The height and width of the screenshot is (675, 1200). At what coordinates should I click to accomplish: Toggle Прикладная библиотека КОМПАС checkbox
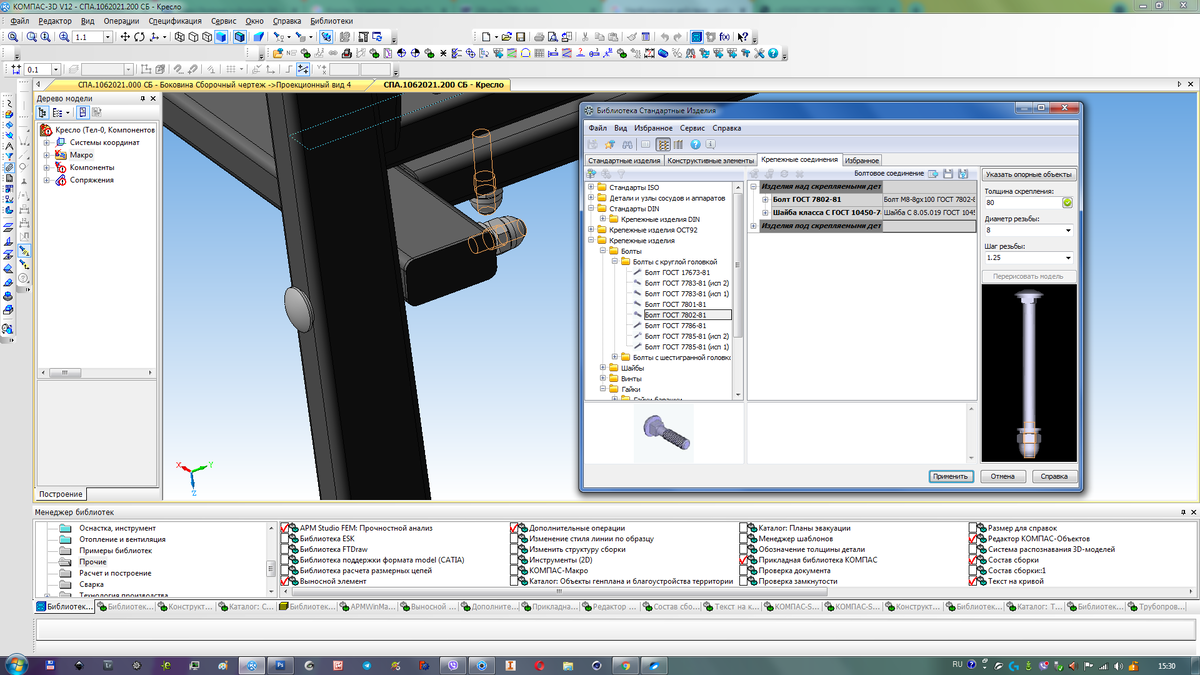pyautogui.click(x=743, y=560)
